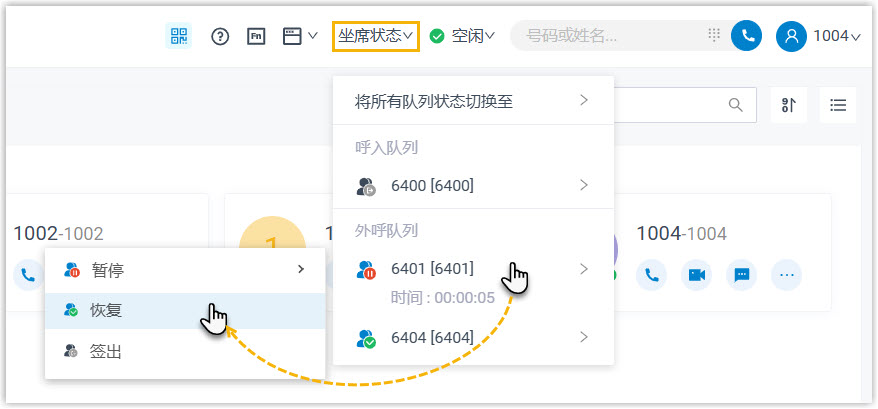Click the Fn function key icon
The image size is (878, 409).
coord(256,36)
